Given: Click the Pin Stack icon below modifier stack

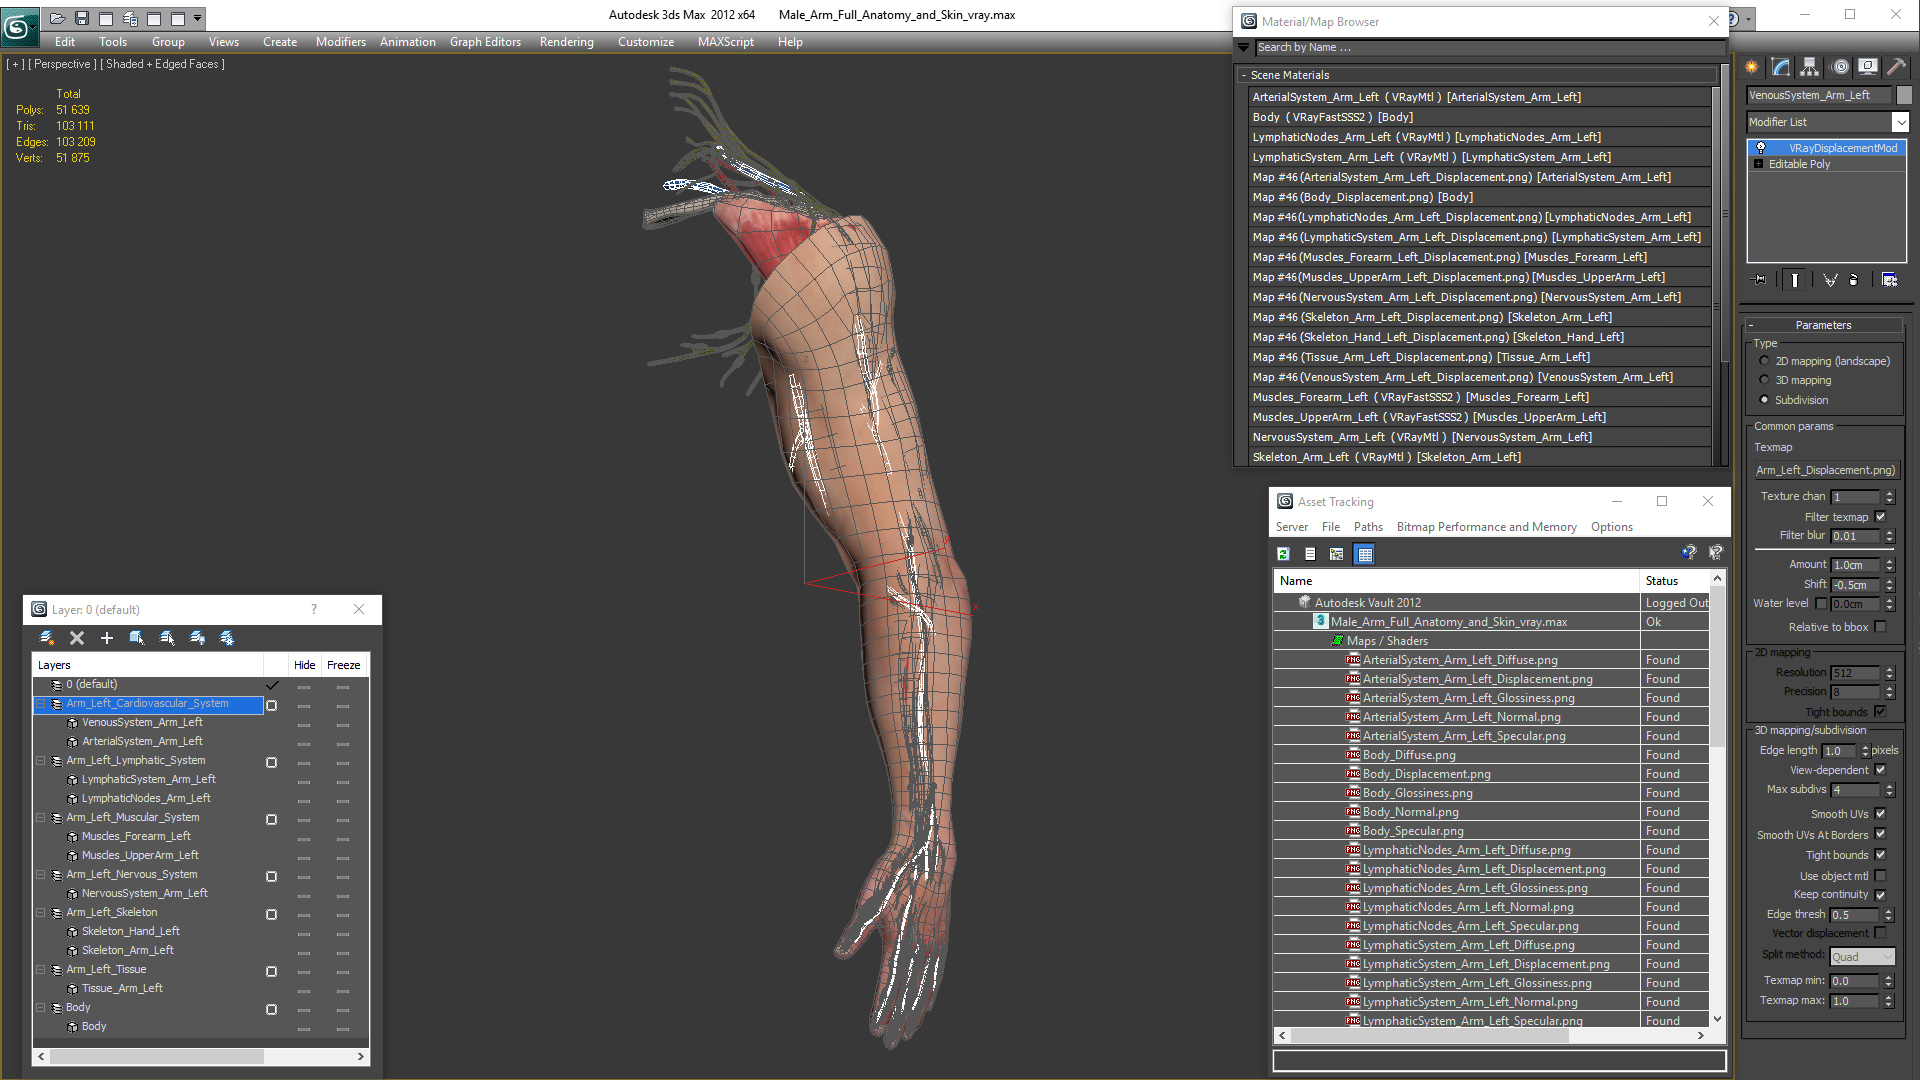Looking at the screenshot, I should pyautogui.click(x=1760, y=280).
